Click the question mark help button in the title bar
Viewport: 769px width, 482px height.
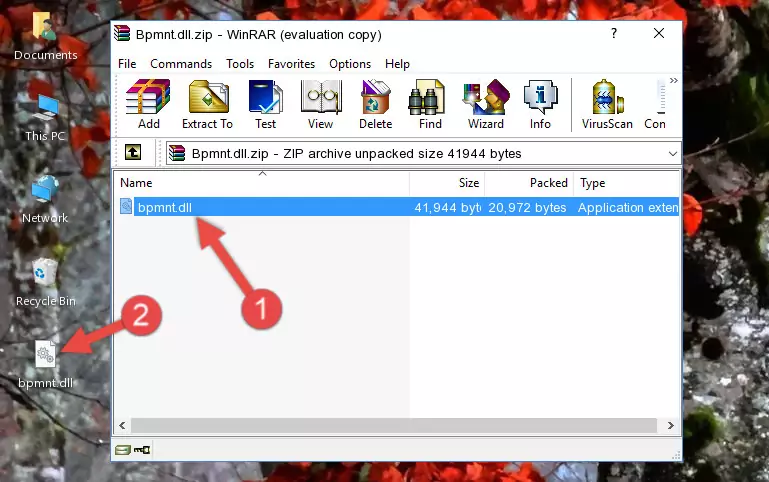tap(614, 33)
